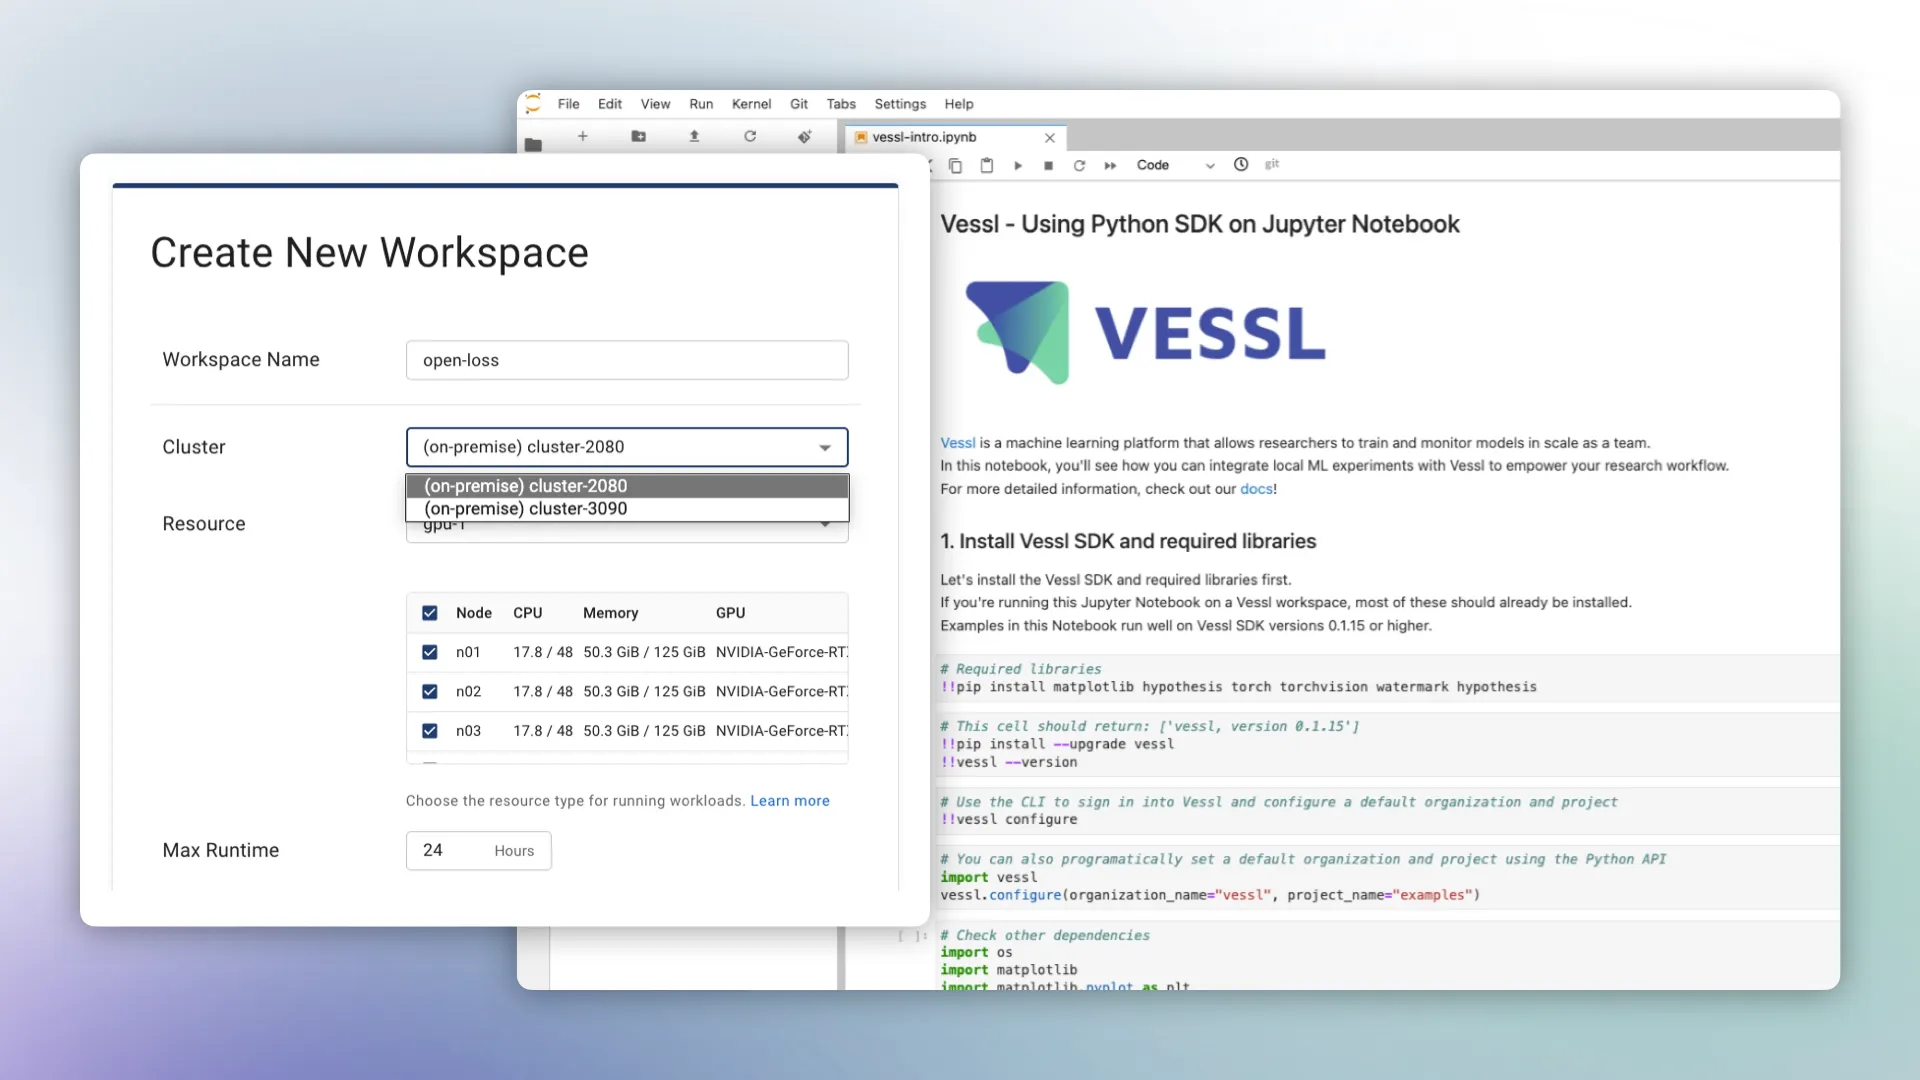1920x1080 pixels.
Task: Paste cells from clipboard icon
Action: pos(987,165)
